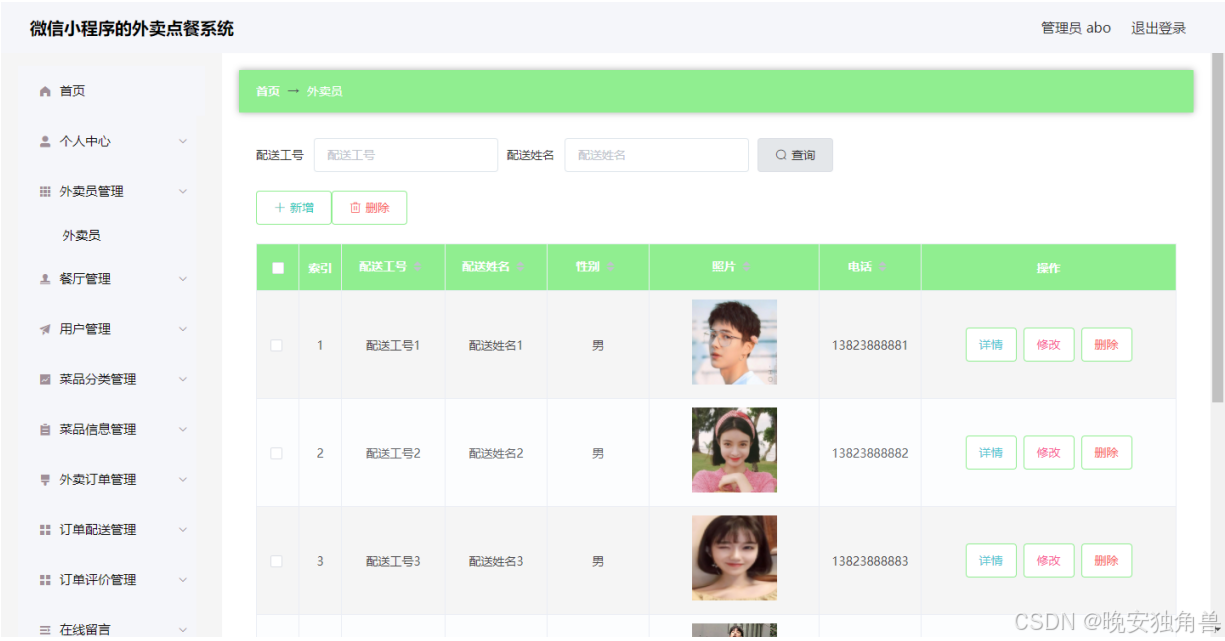This screenshot has width=1225, height=641.
Task: Click 首页 in the green breadcrumb bar
Action: tap(268, 91)
